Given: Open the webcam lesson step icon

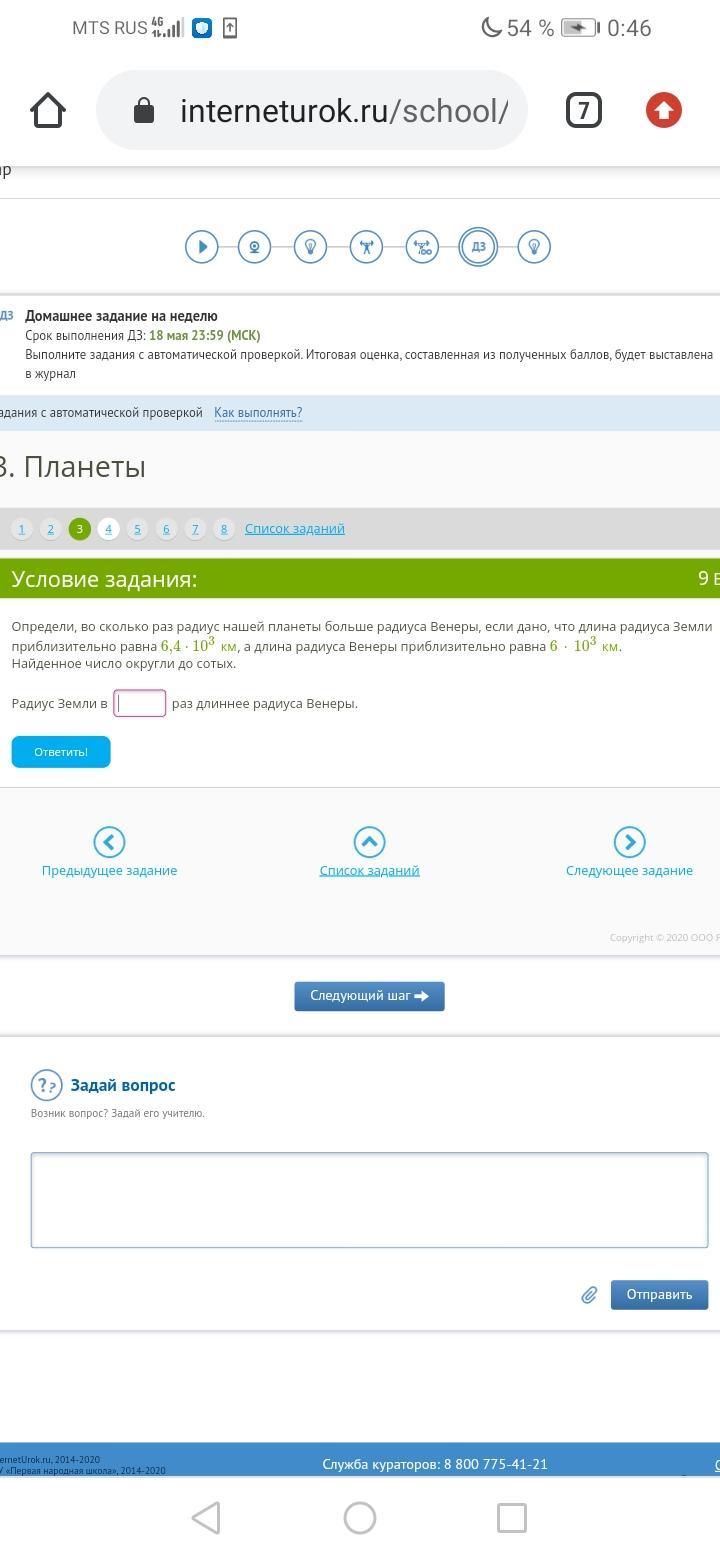Looking at the screenshot, I should [255, 246].
